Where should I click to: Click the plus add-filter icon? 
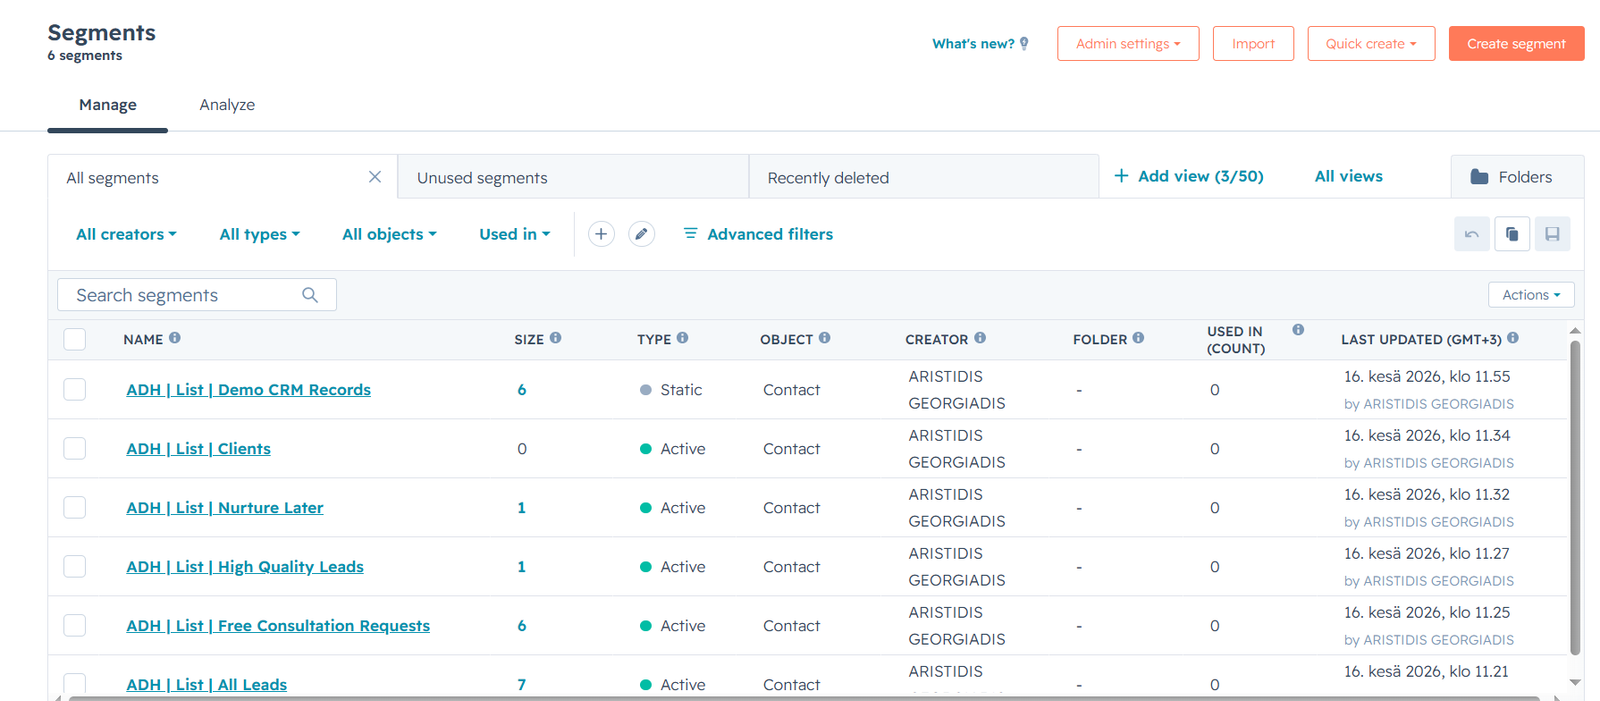tap(601, 234)
